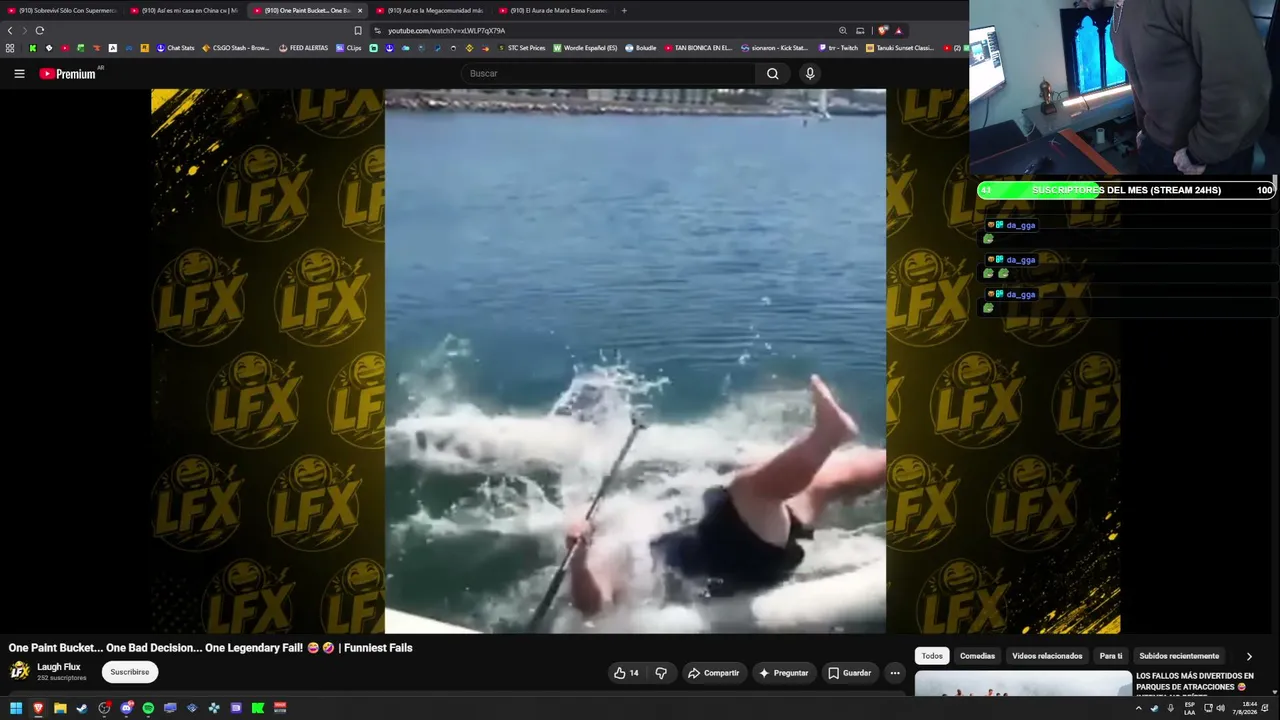Image resolution: width=1280 pixels, height=720 pixels.
Task: Switch the ESP LAA keyboard language
Action: point(1190,708)
